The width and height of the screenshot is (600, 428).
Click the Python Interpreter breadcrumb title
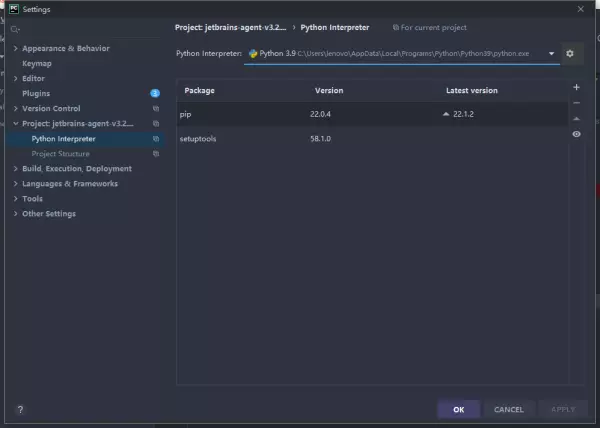coord(335,28)
